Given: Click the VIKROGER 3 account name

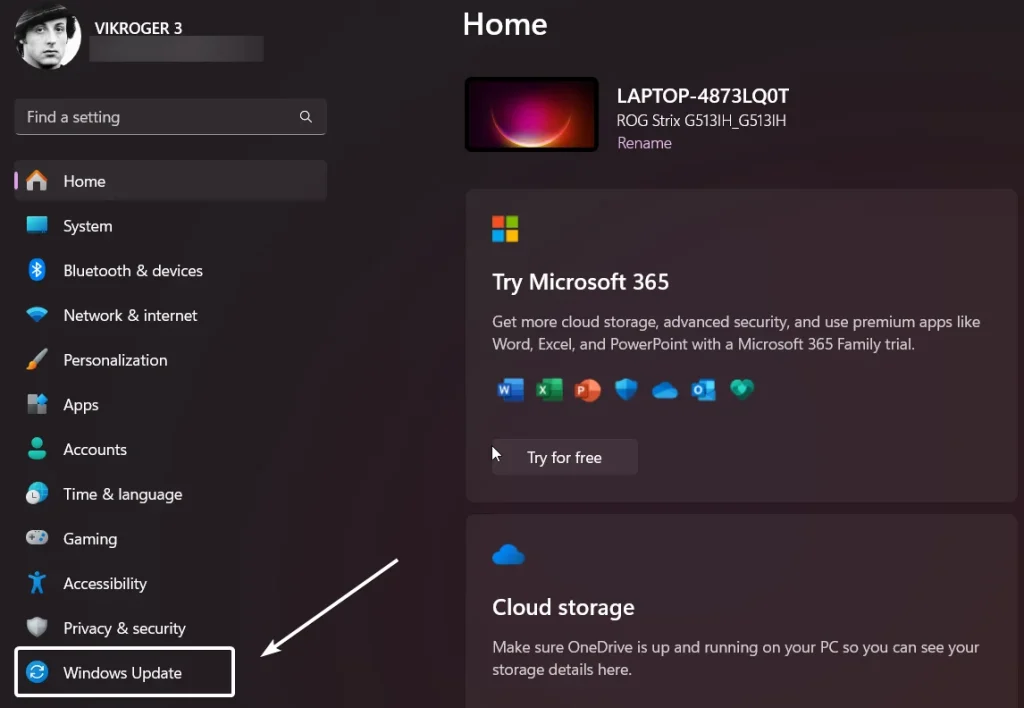Looking at the screenshot, I should 138,28.
